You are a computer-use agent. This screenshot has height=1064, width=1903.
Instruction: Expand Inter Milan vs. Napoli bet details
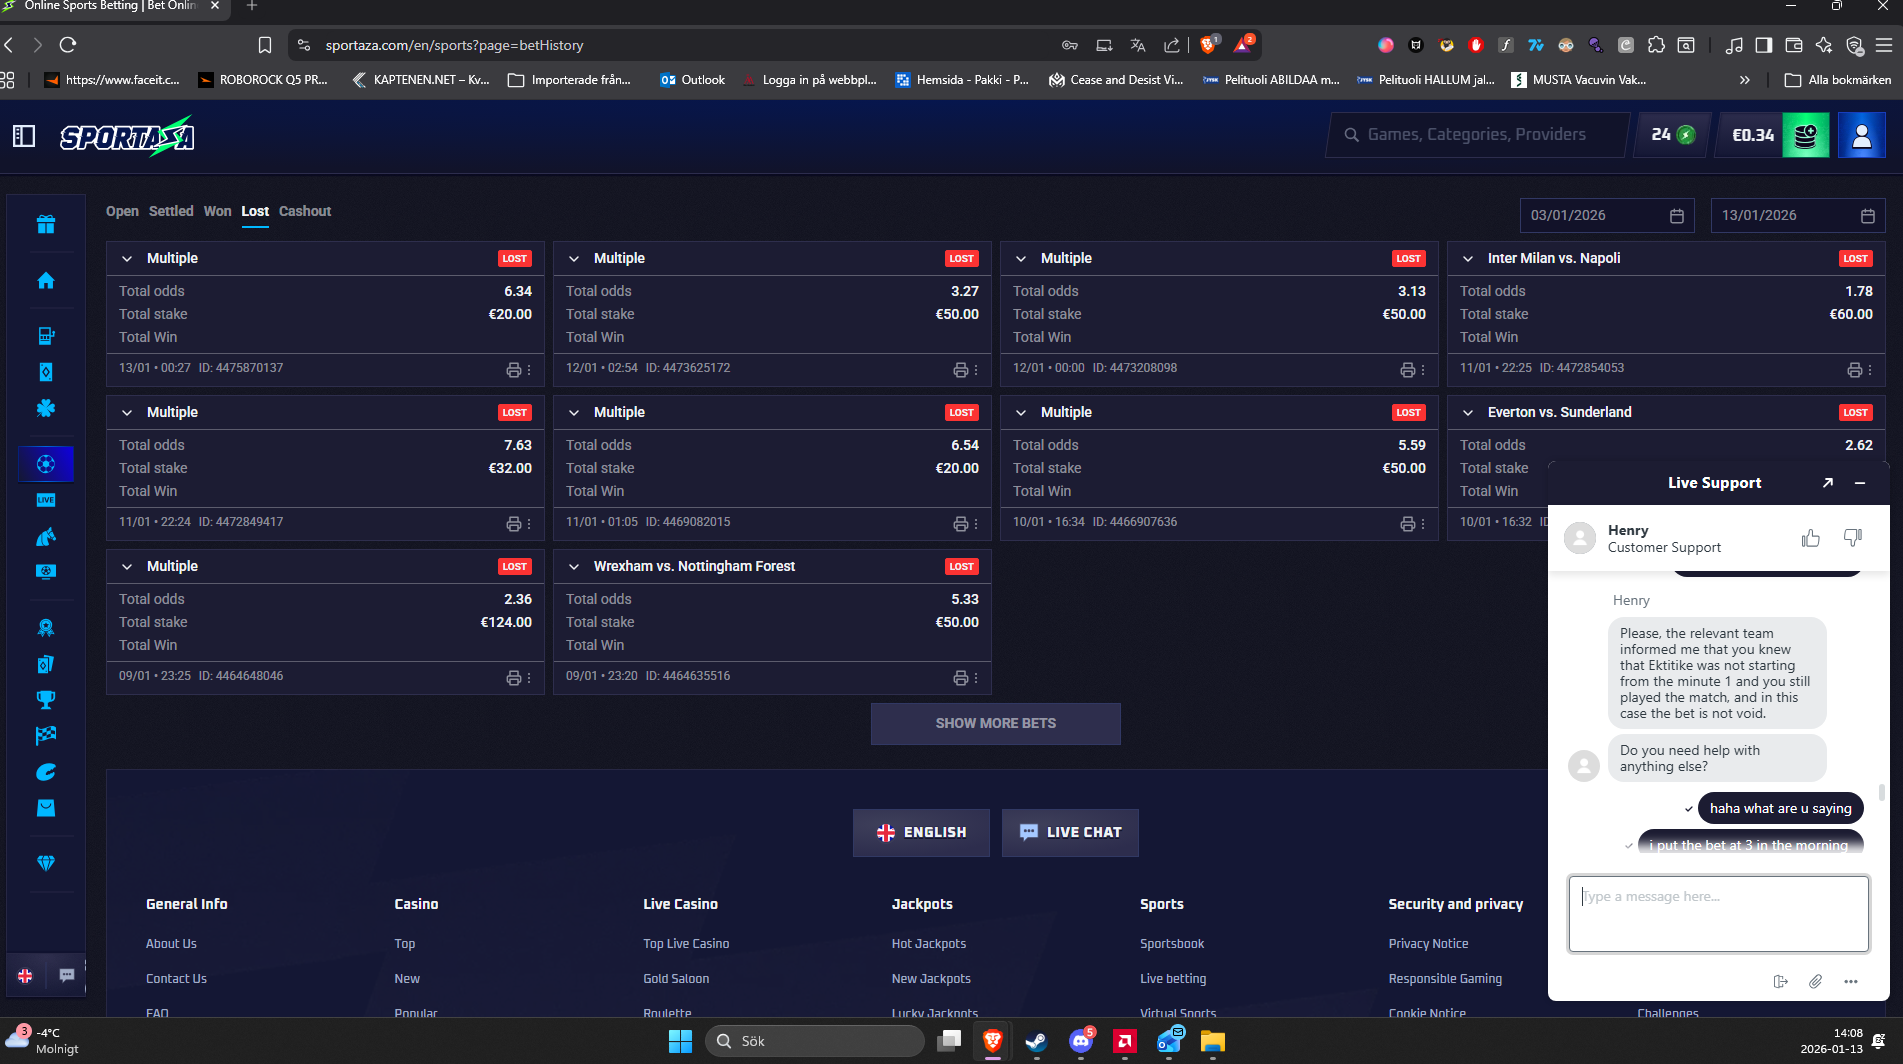pyautogui.click(x=1468, y=258)
